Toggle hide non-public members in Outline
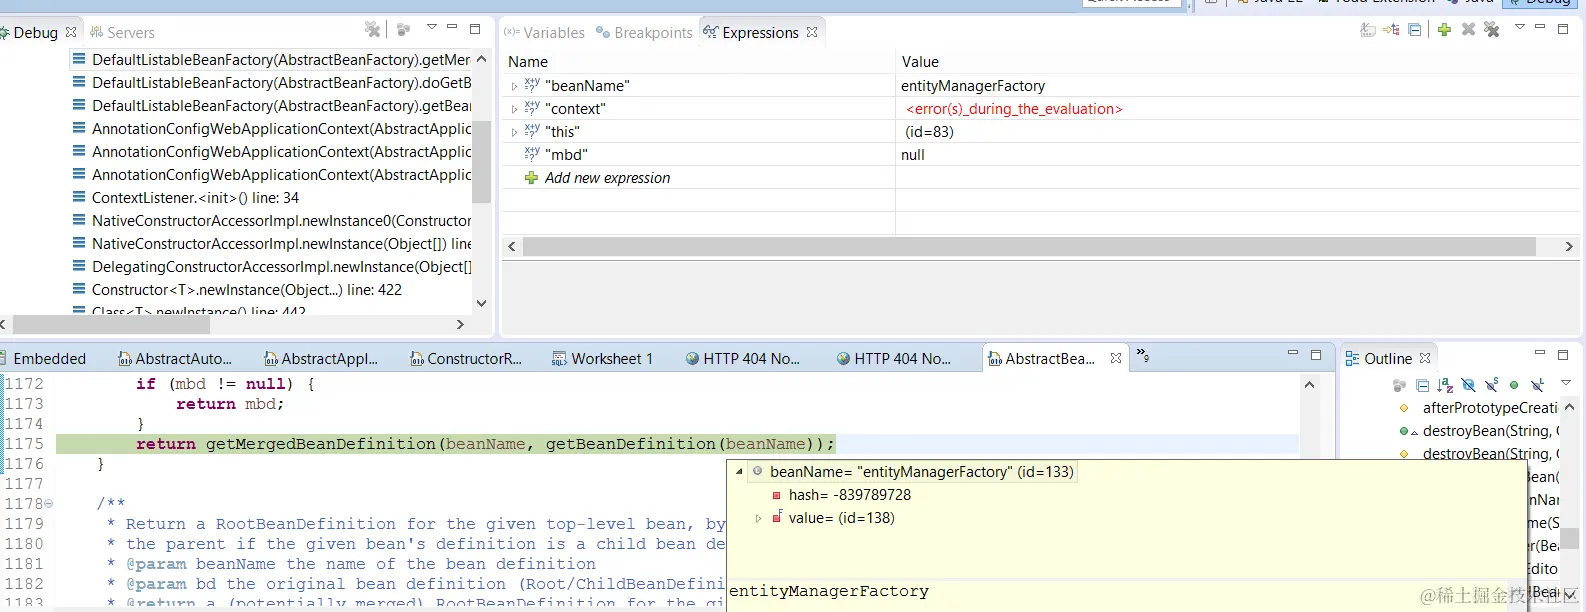The width and height of the screenshot is (1586, 612). point(1514,385)
